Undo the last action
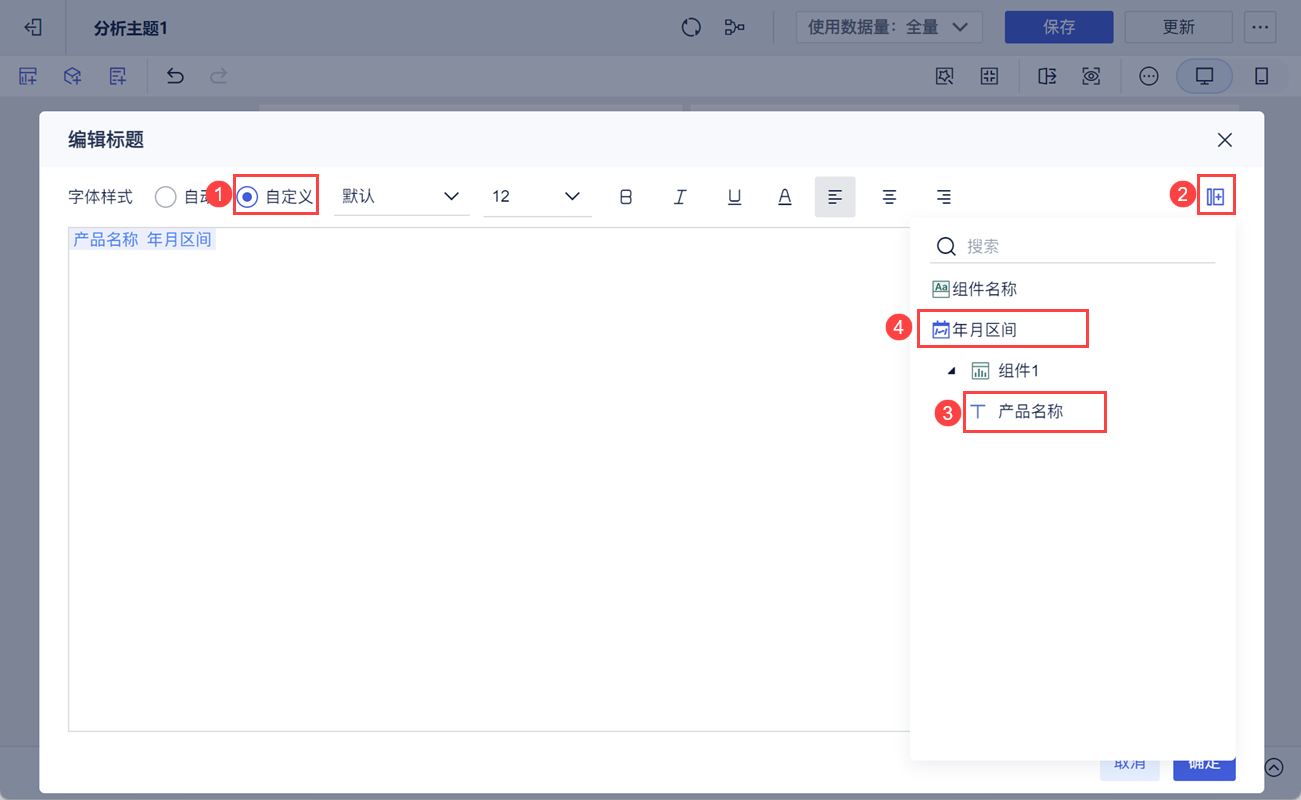The width and height of the screenshot is (1301, 800). (175, 76)
